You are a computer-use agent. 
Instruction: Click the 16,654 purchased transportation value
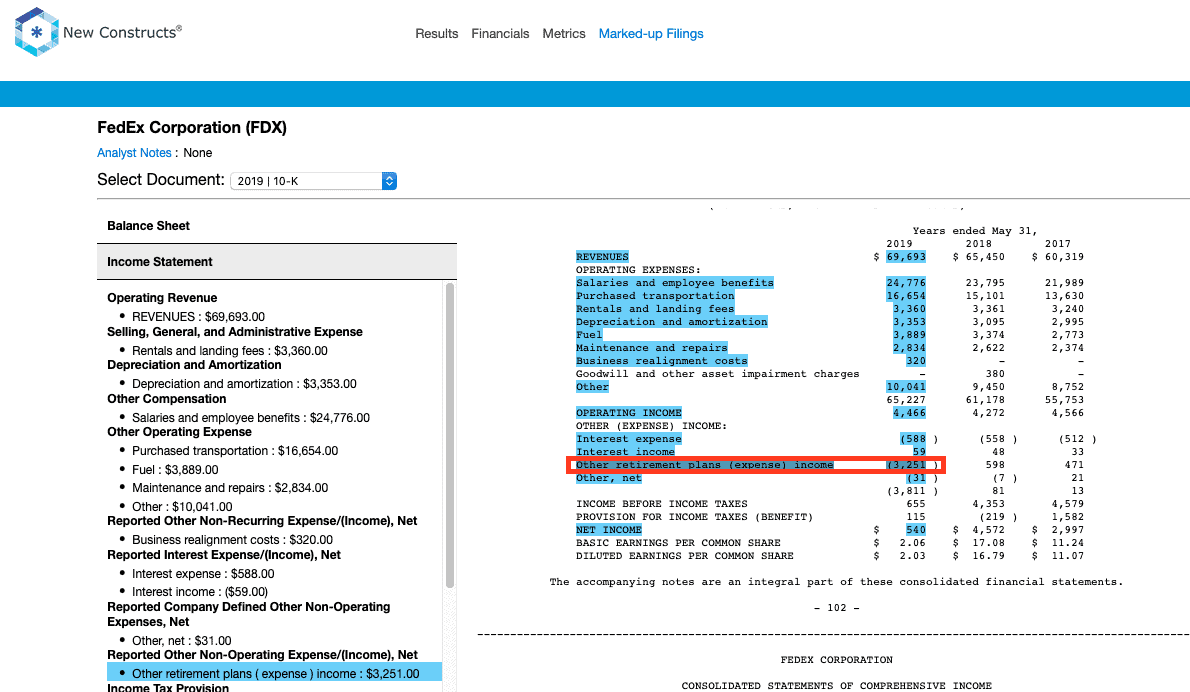tap(905, 296)
